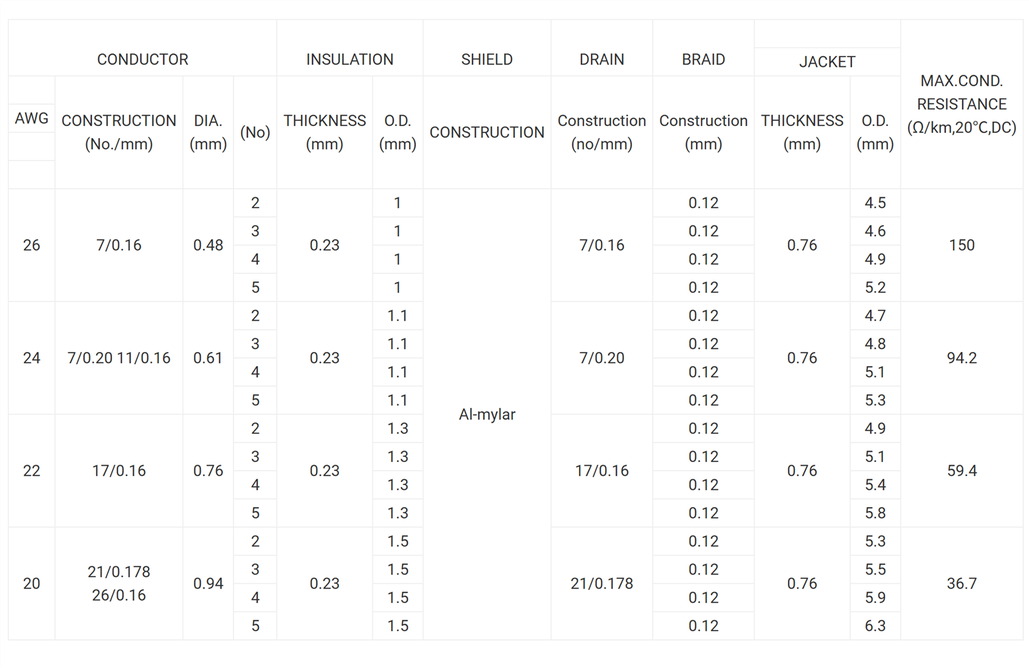Click the Al-mylar shield construction cell
Screen dimensions: 1029x669
point(486,414)
